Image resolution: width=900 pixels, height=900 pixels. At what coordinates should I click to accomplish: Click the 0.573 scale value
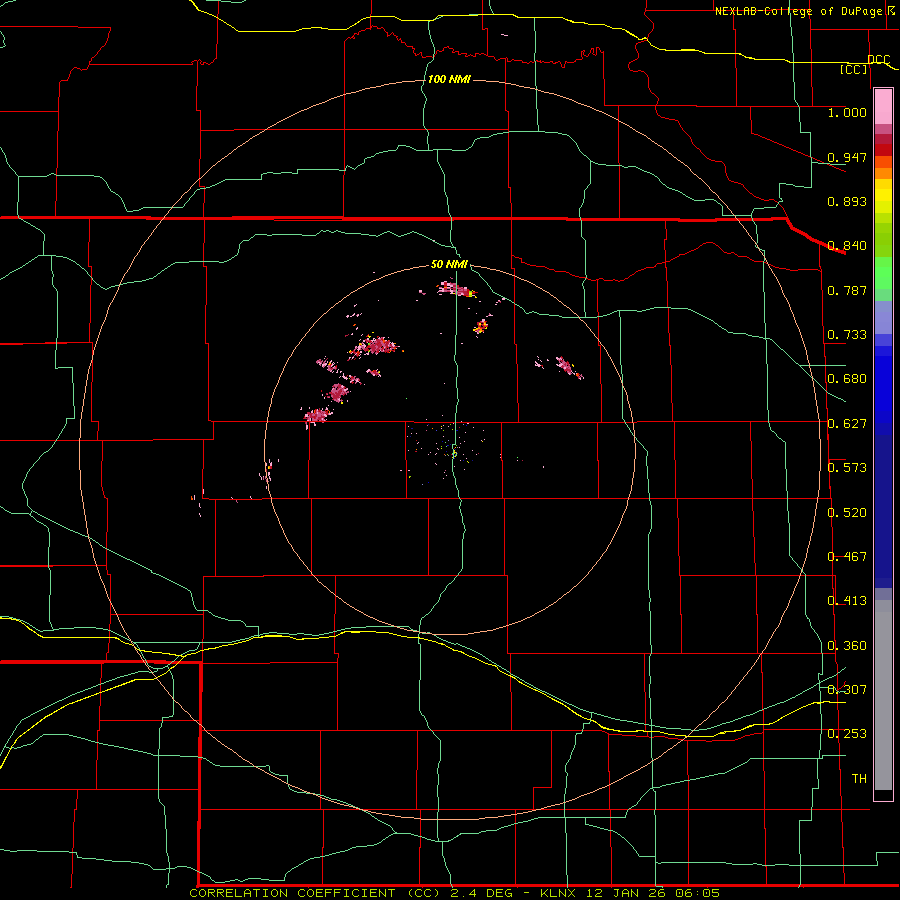tap(847, 468)
